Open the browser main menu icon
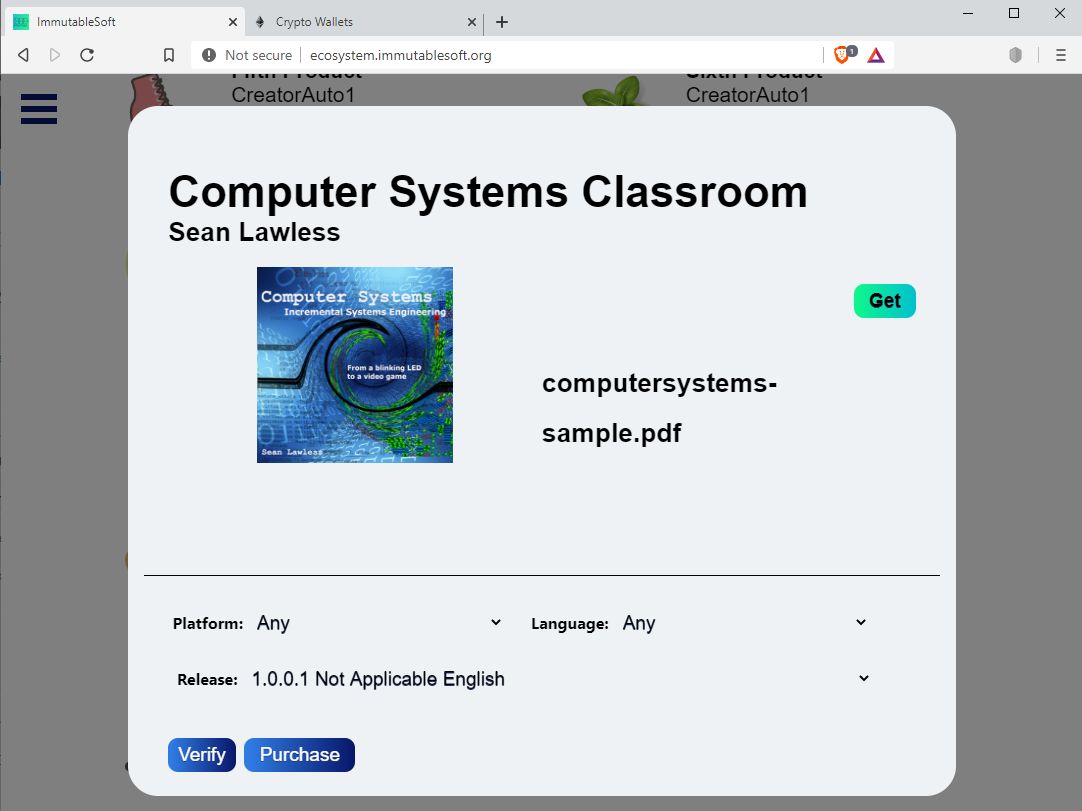This screenshot has height=811, width=1082. click(1061, 55)
